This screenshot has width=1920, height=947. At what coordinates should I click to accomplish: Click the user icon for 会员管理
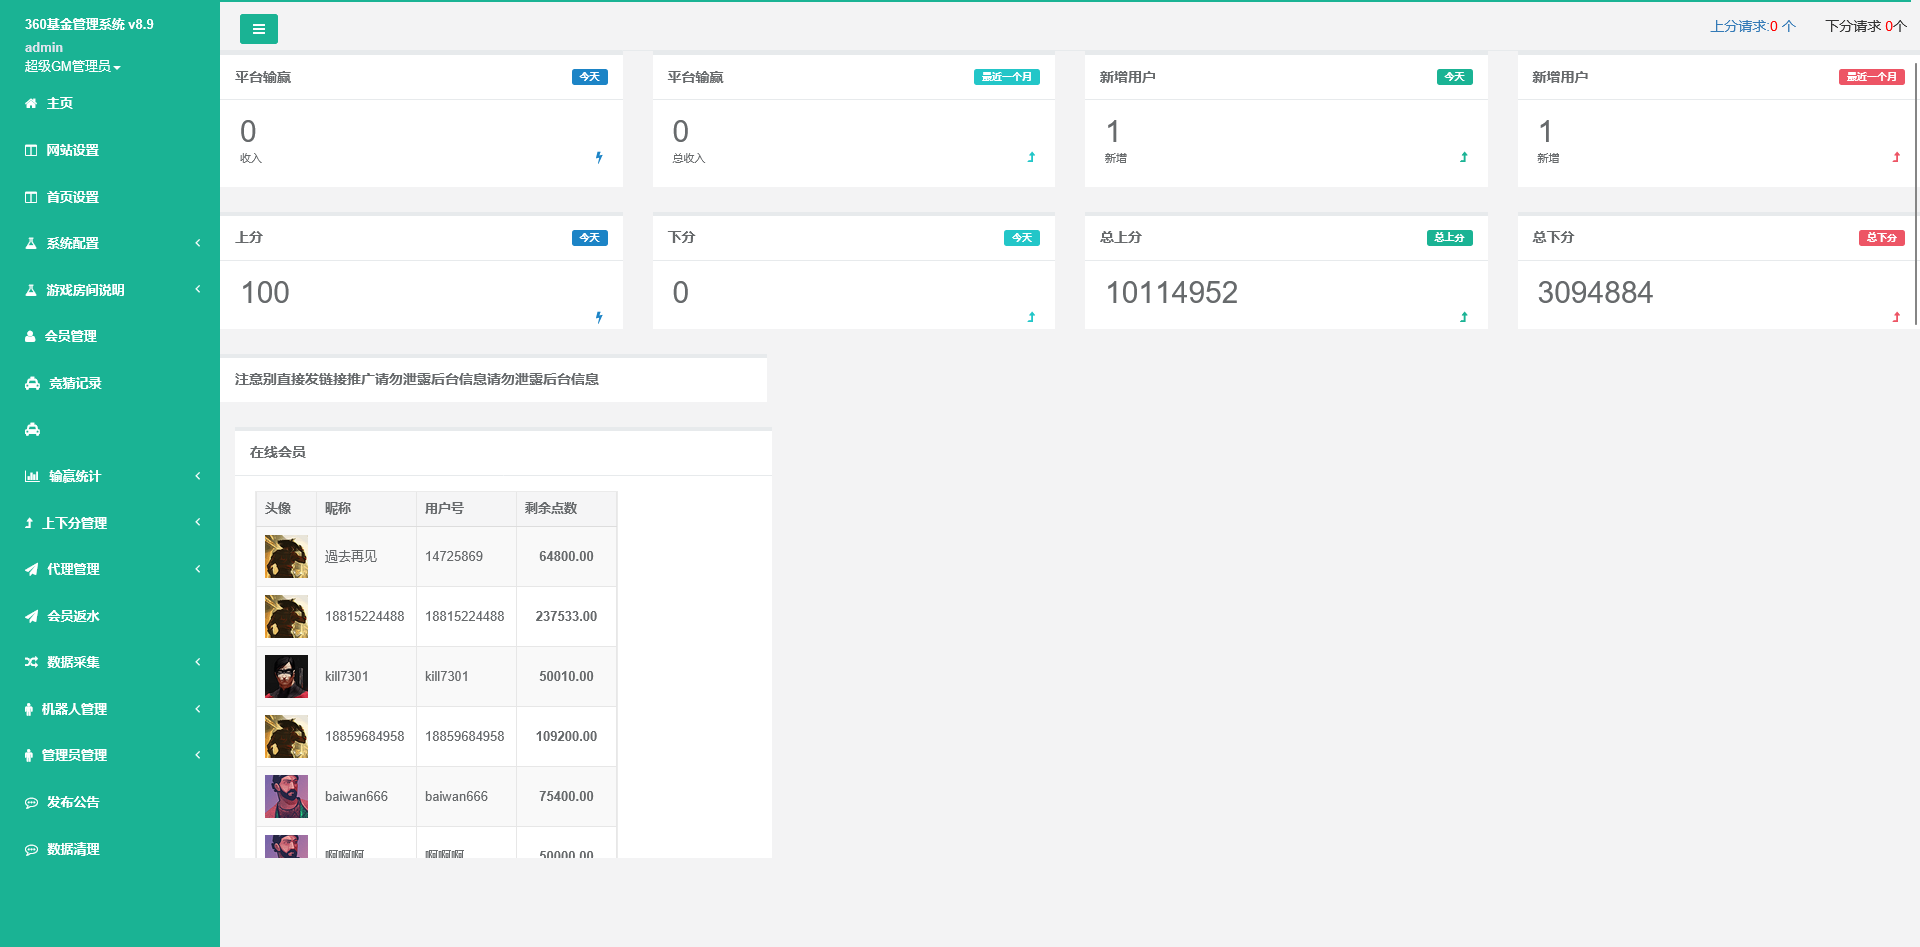30,337
